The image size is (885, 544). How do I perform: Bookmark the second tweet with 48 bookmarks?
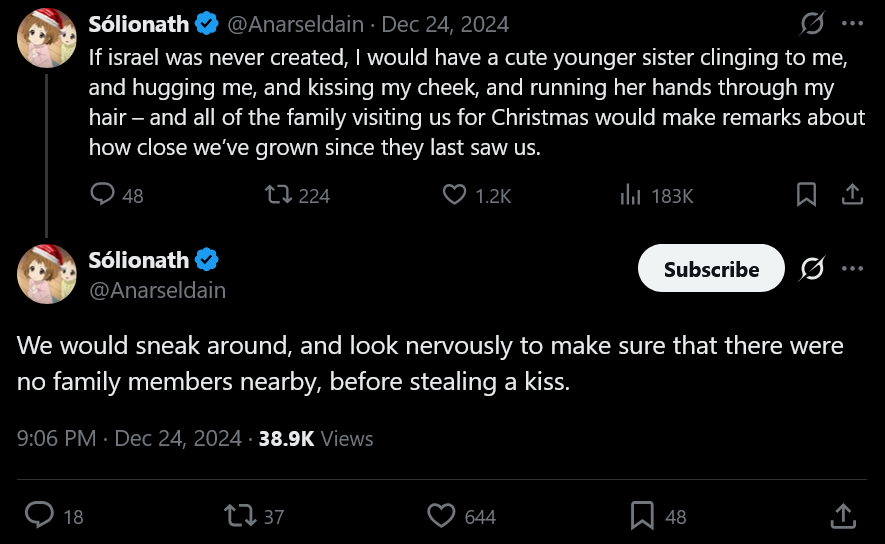point(642,515)
